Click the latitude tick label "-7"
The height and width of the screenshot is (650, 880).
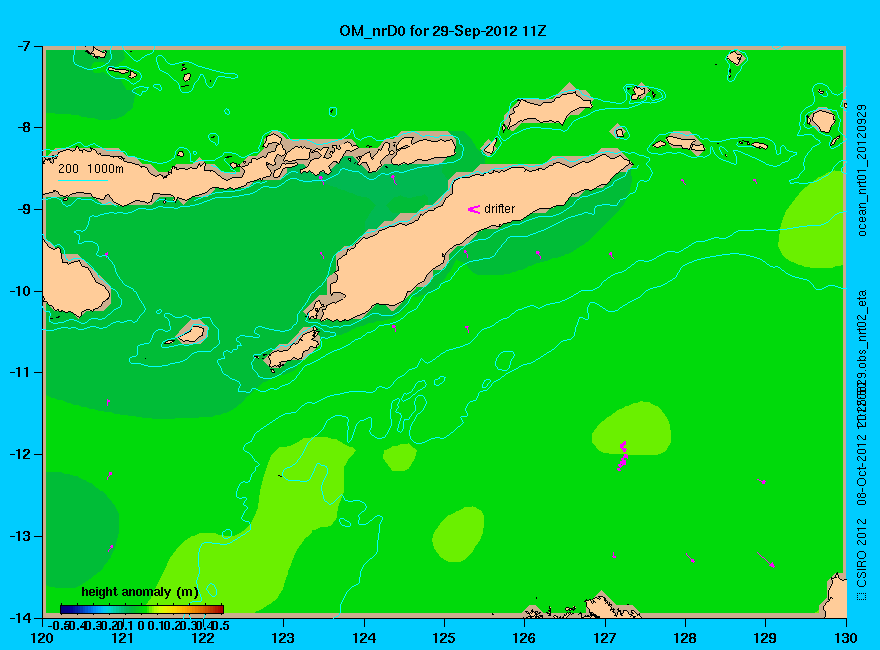24,46
